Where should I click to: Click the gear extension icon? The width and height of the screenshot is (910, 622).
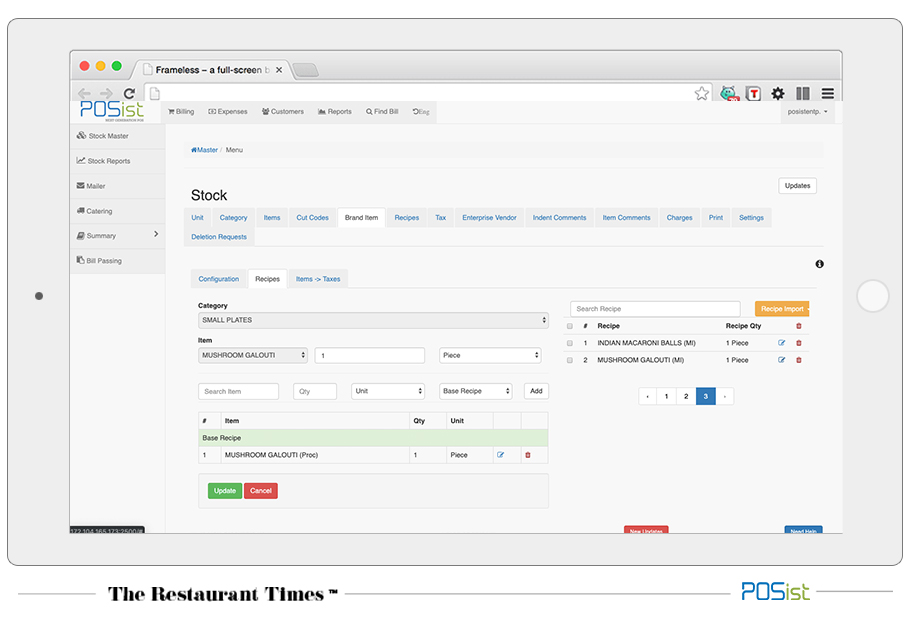click(778, 93)
